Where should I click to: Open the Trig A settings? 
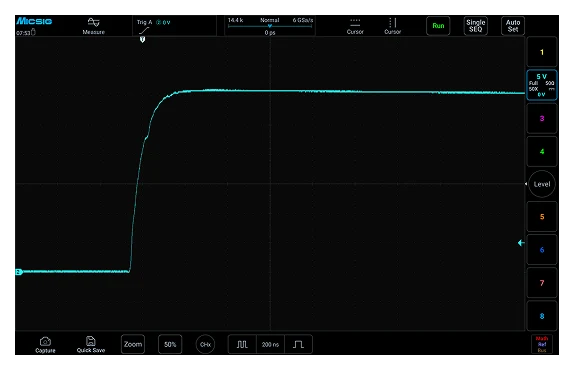tap(154, 26)
